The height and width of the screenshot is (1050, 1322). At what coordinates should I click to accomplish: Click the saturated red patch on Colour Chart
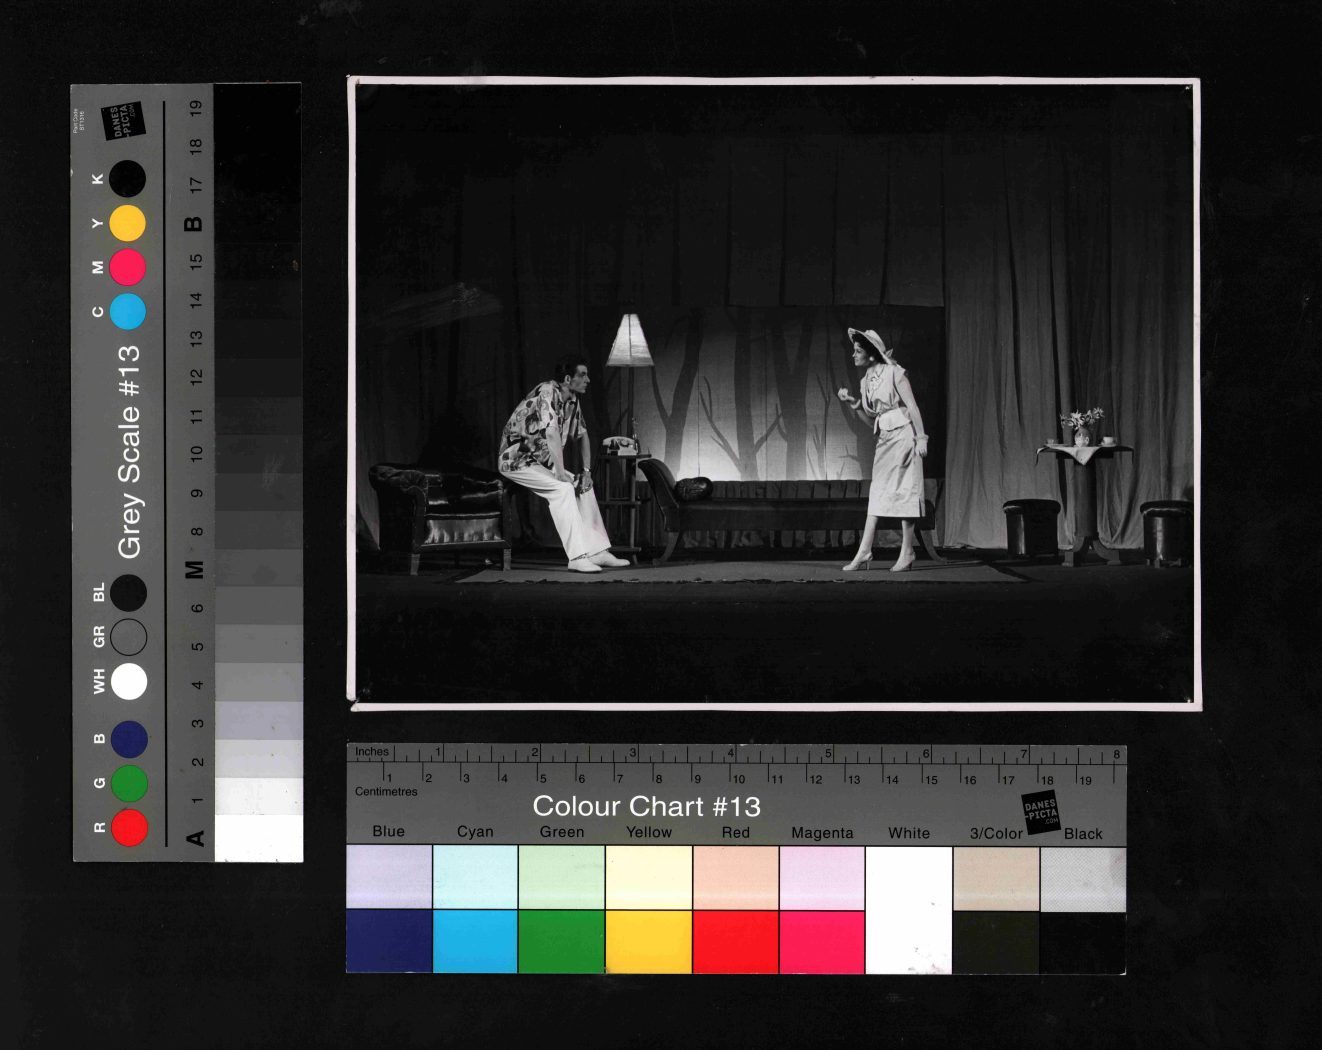[x=735, y=941]
